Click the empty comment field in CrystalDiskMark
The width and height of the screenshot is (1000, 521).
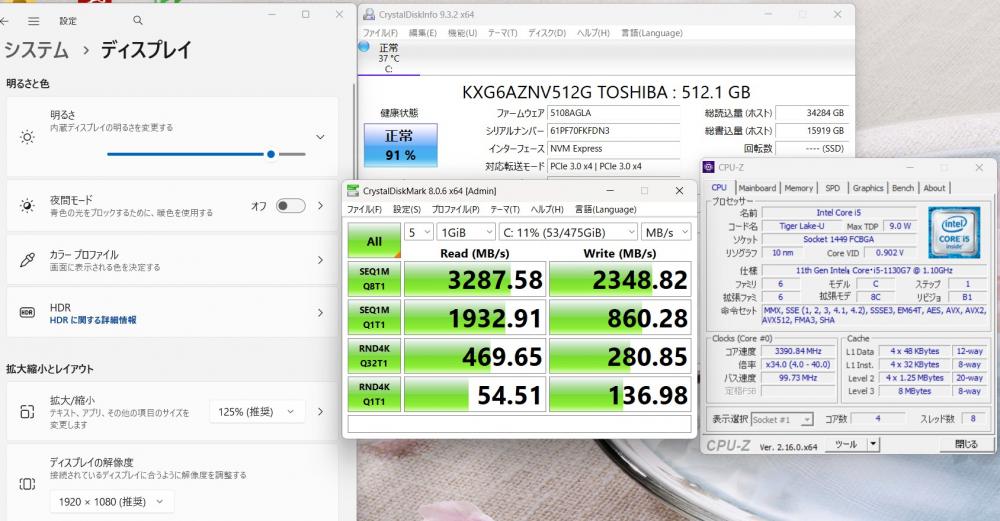(x=519, y=425)
